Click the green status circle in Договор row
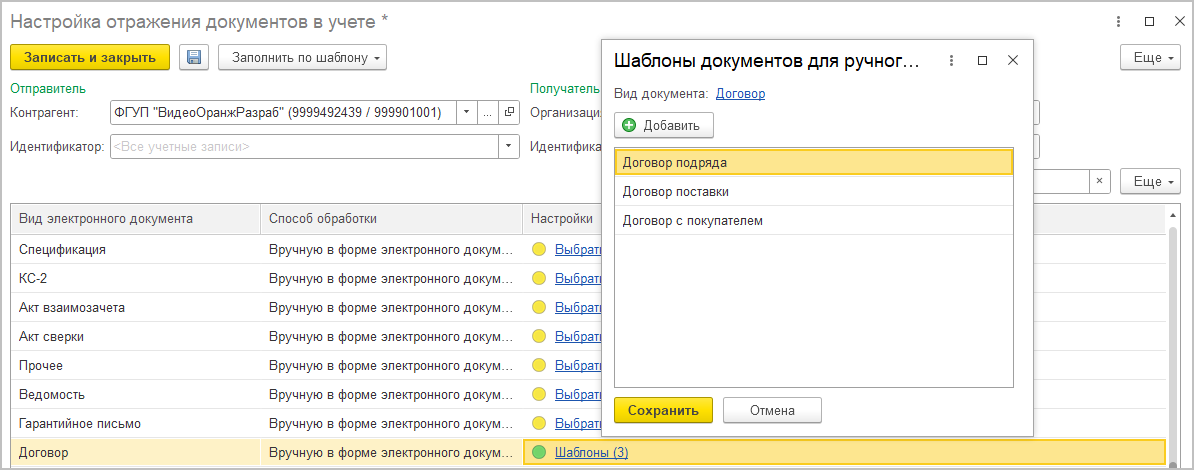 [x=539, y=453]
